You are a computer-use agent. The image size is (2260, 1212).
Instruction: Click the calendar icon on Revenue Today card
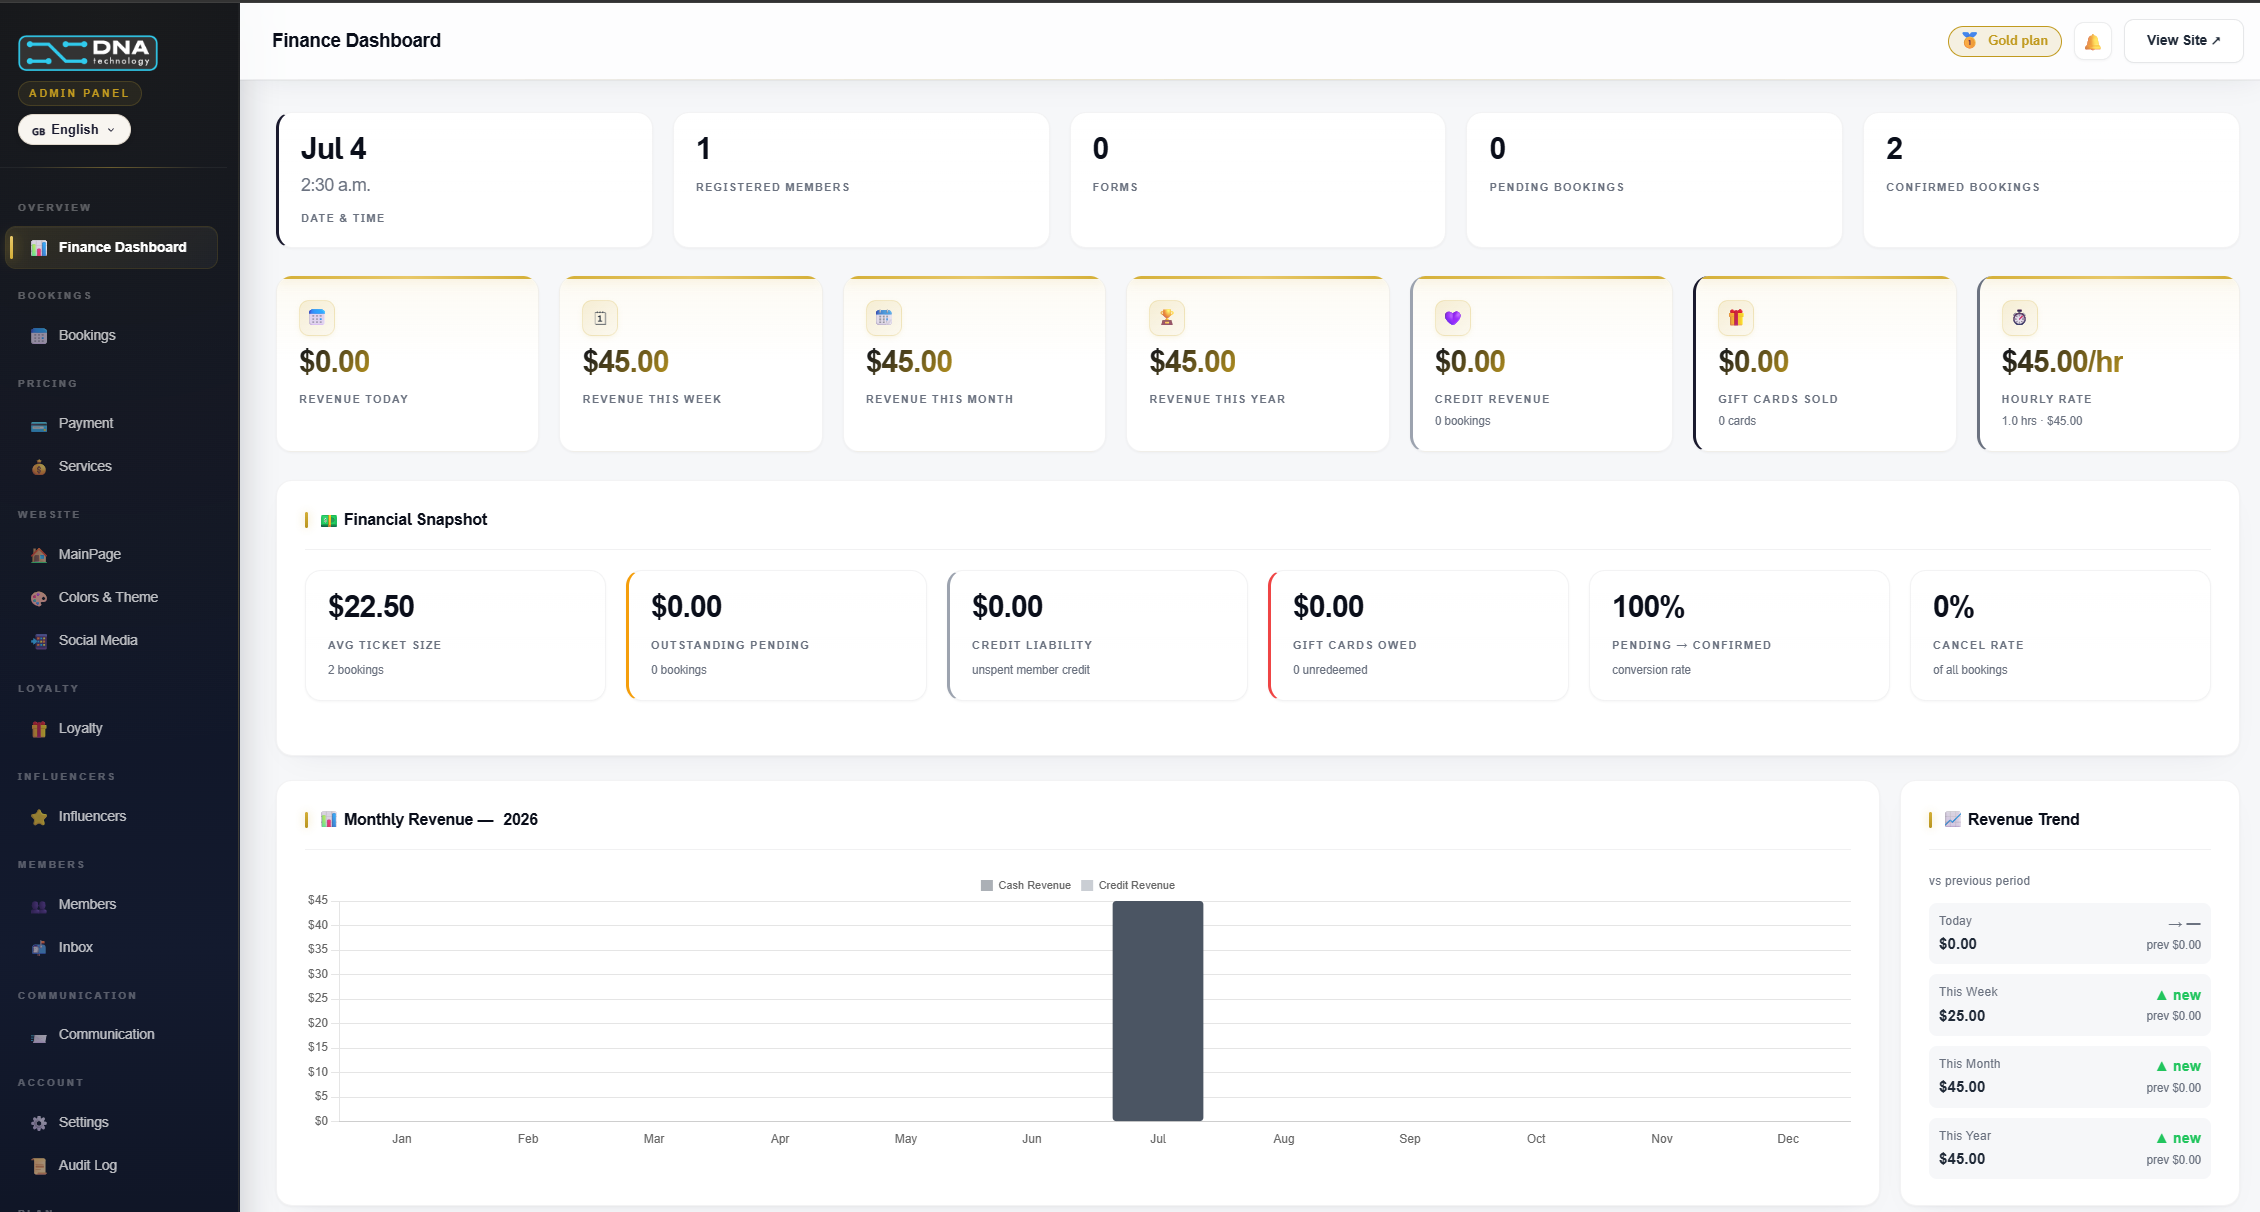tap(317, 318)
